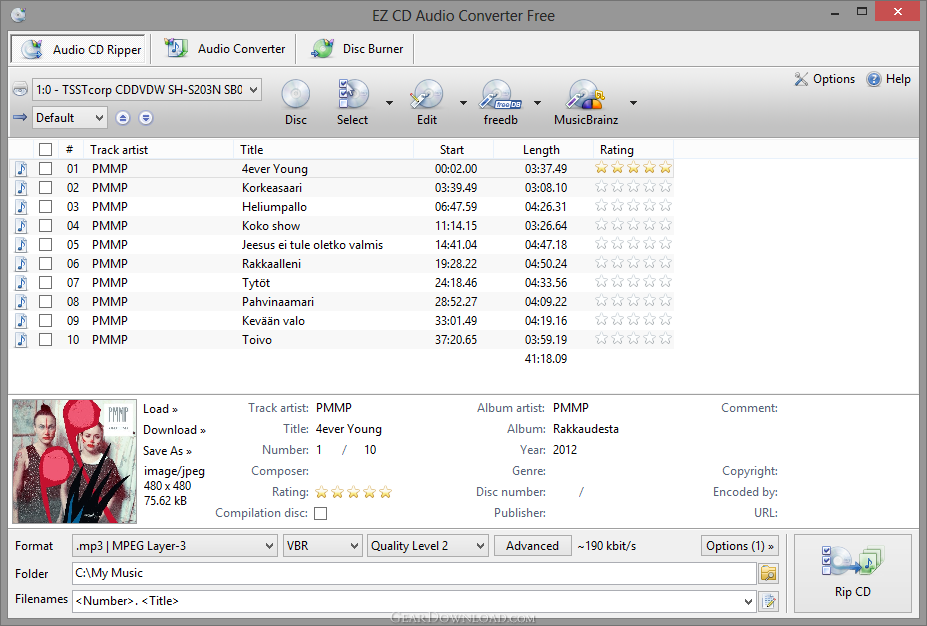Adjust the Rating stars in the metadata panel
The height and width of the screenshot is (626, 927).
(x=354, y=492)
